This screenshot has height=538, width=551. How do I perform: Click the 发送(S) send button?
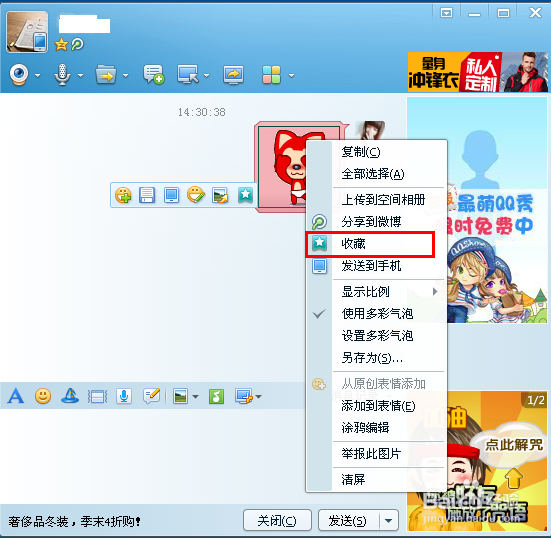(x=349, y=520)
